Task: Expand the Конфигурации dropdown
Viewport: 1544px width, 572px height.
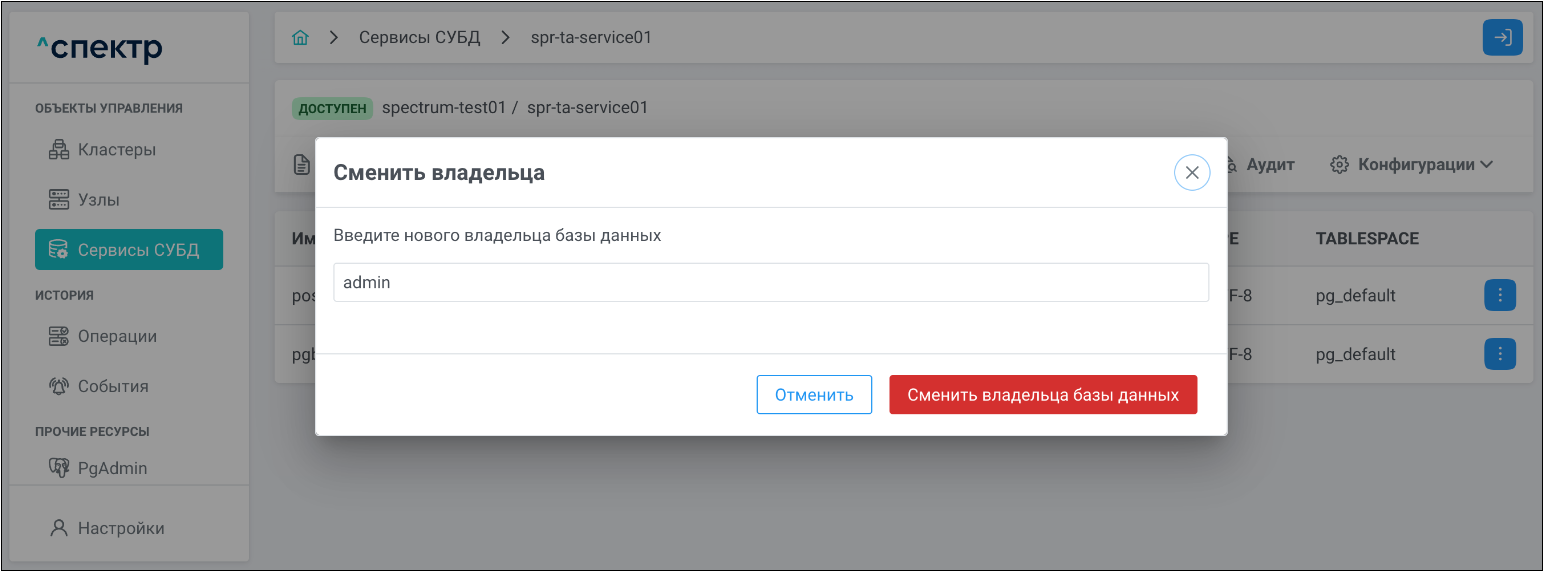Action: (x=1412, y=164)
